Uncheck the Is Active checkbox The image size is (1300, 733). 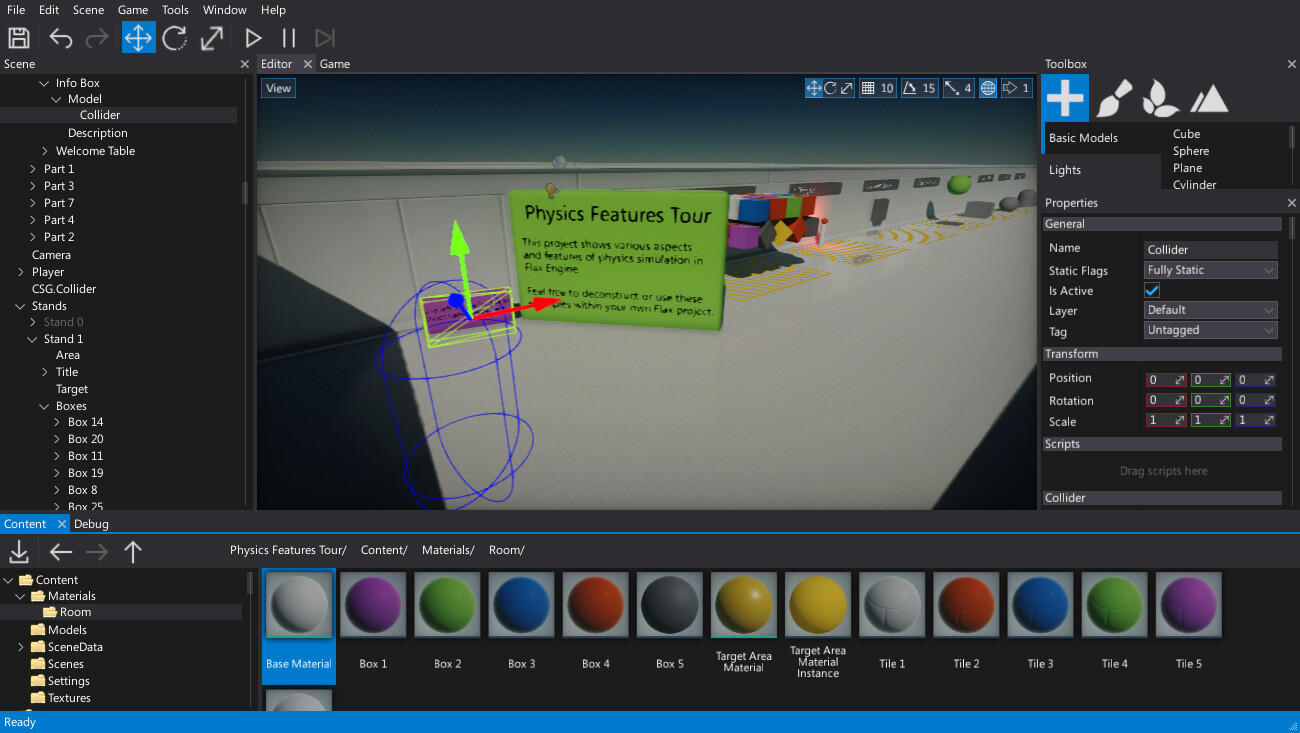click(x=1152, y=290)
